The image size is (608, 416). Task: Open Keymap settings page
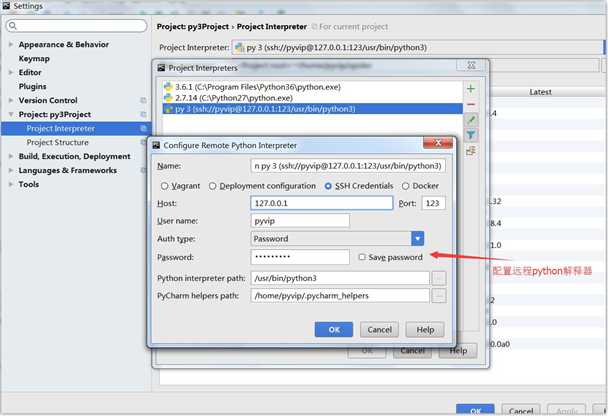click(34, 59)
